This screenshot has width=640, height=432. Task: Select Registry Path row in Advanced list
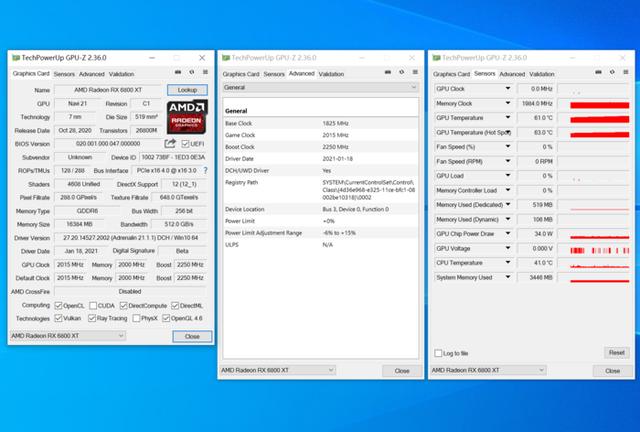click(x=320, y=190)
